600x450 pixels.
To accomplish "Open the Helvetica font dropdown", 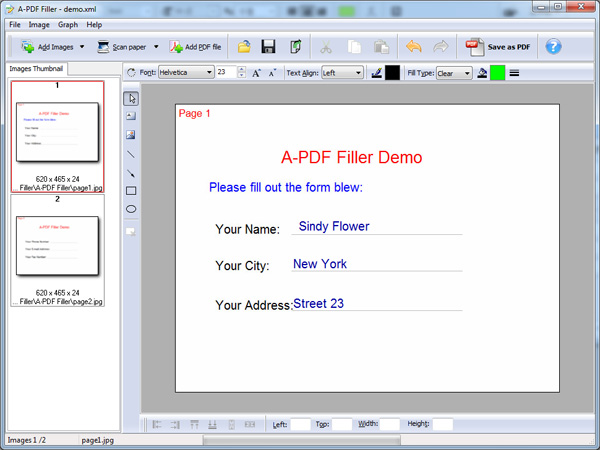I will [x=186, y=72].
